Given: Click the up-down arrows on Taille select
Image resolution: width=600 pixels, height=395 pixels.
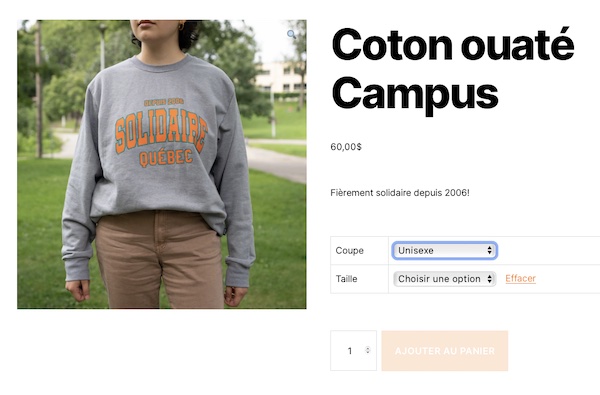Looking at the screenshot, I should point(489,279).
